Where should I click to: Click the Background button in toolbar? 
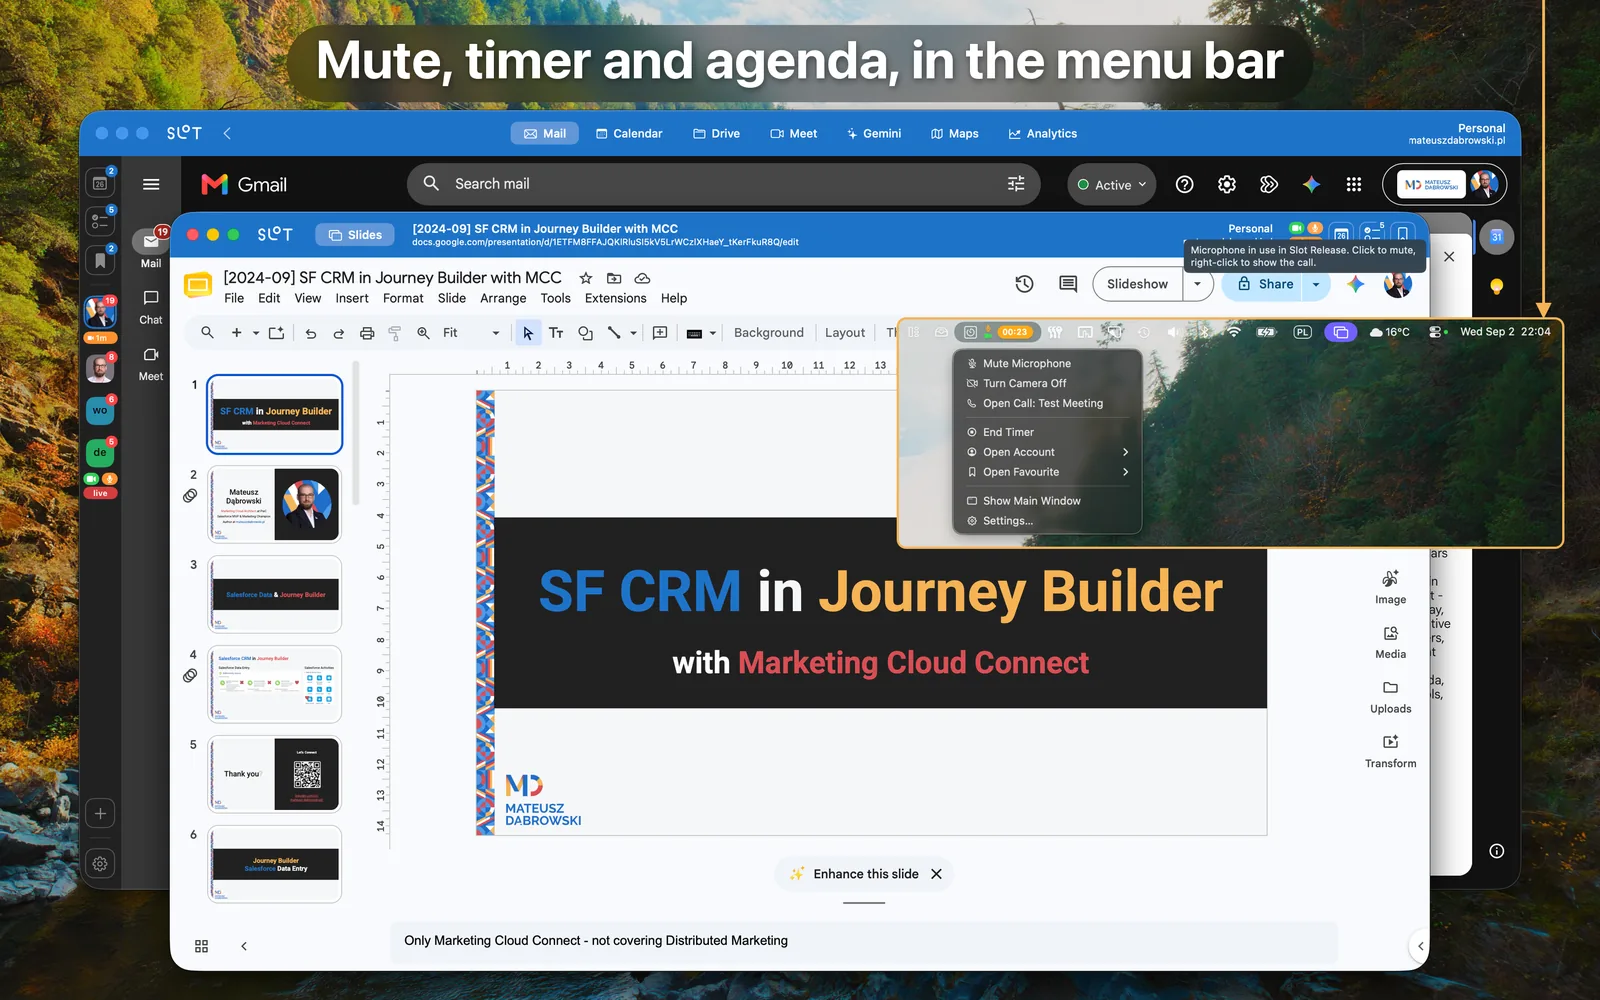(768, 333)
